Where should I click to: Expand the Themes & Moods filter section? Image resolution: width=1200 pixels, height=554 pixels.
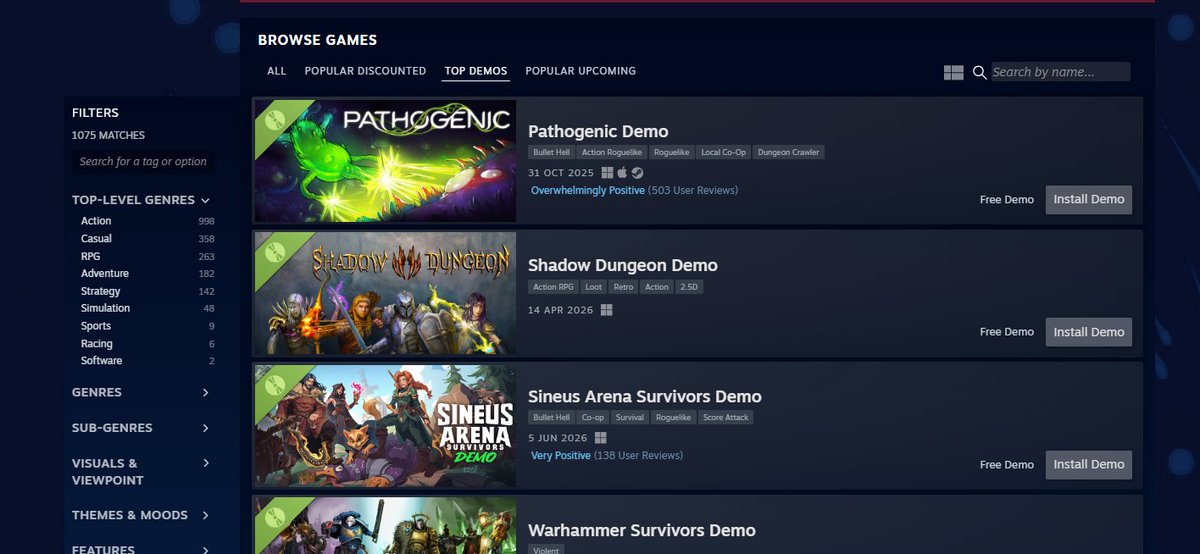click(x=206, y=515)
